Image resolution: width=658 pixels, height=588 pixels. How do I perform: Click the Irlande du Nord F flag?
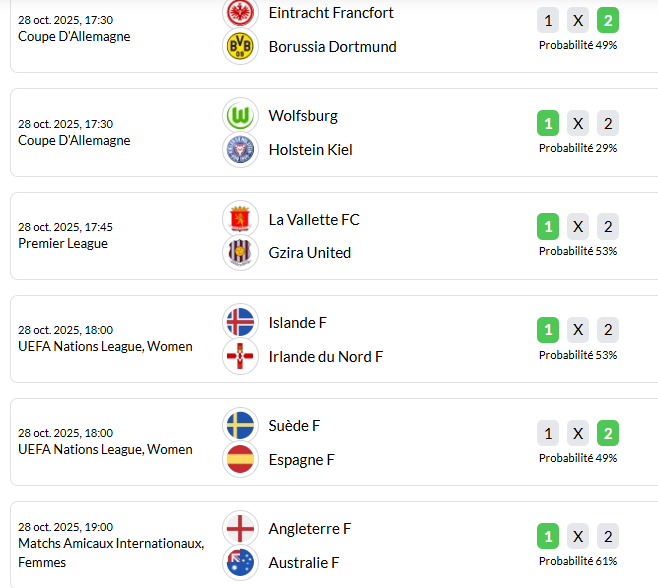pyautogui.click(x=240, y=356)
